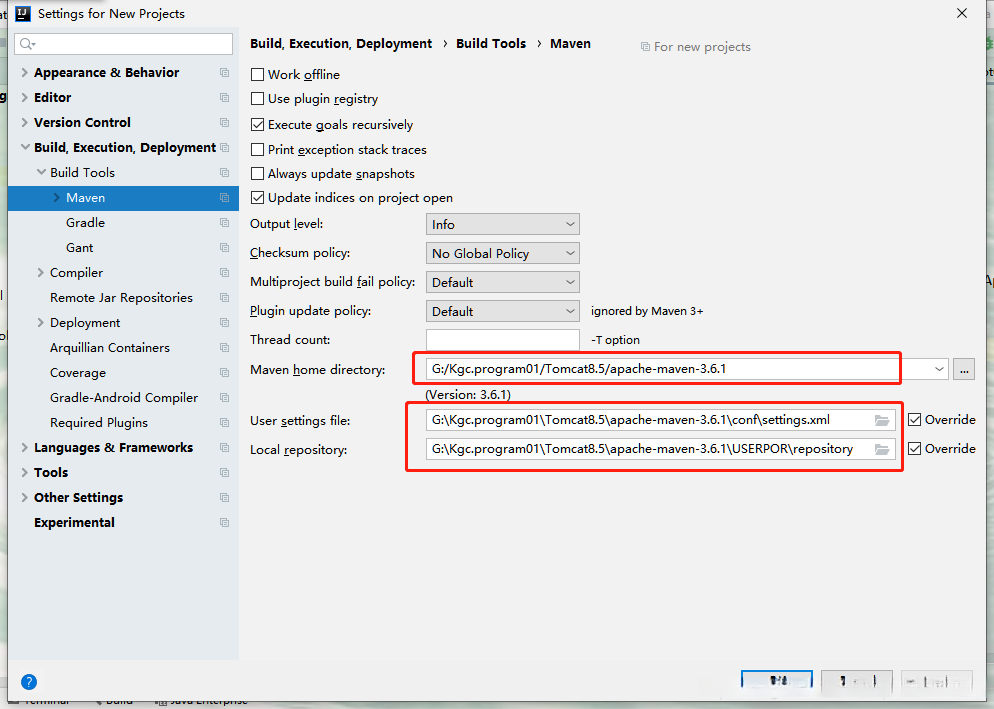The image size is (994, 709).
Task: Click project-level icon beside Other Settings
Action: (x=224, y=498)
